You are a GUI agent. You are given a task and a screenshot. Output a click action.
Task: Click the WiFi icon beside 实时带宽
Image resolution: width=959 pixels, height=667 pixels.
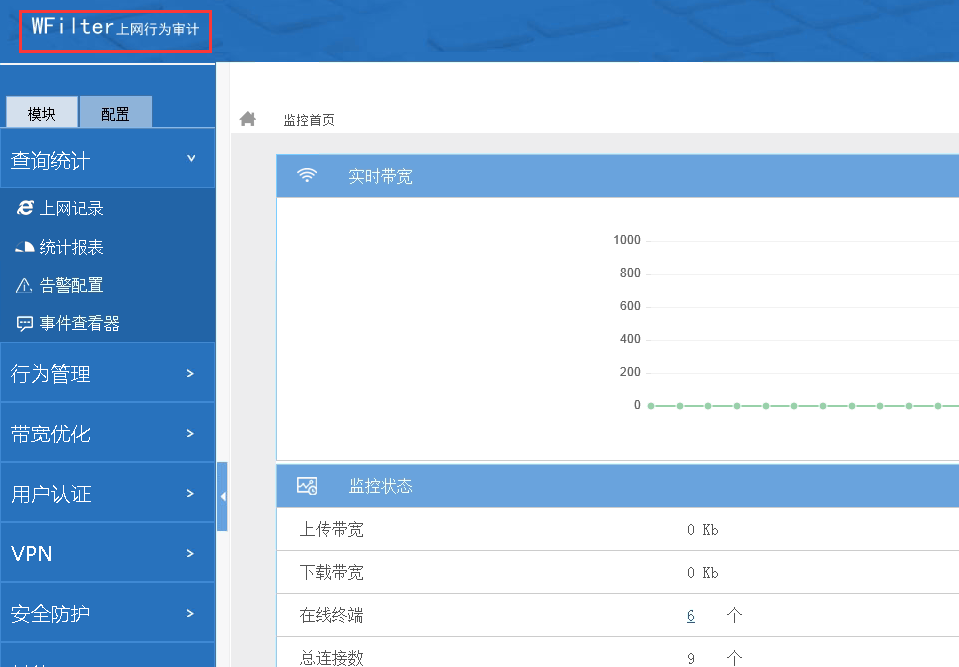point(307,176)
